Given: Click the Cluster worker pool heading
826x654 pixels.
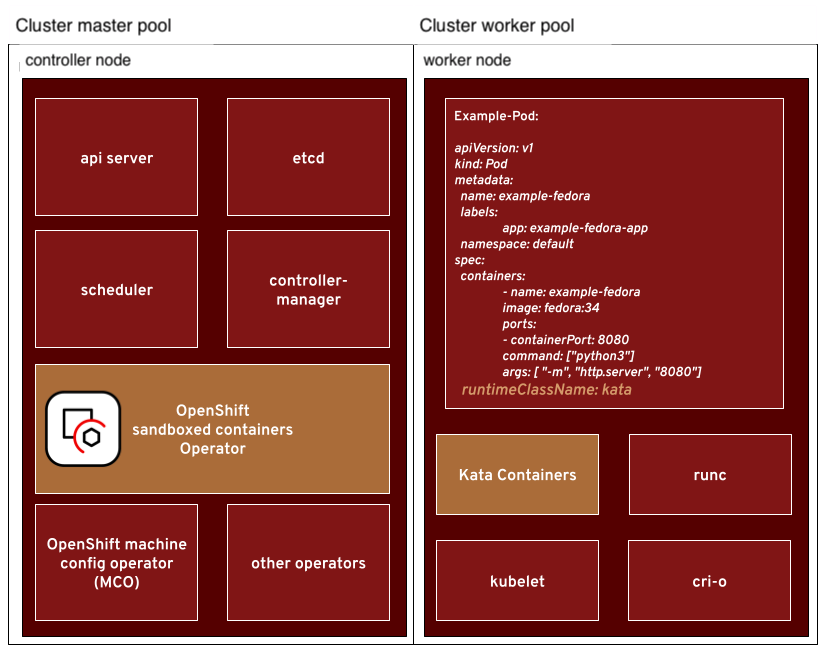Looking at the screenshot, I should tap(497, 25).
